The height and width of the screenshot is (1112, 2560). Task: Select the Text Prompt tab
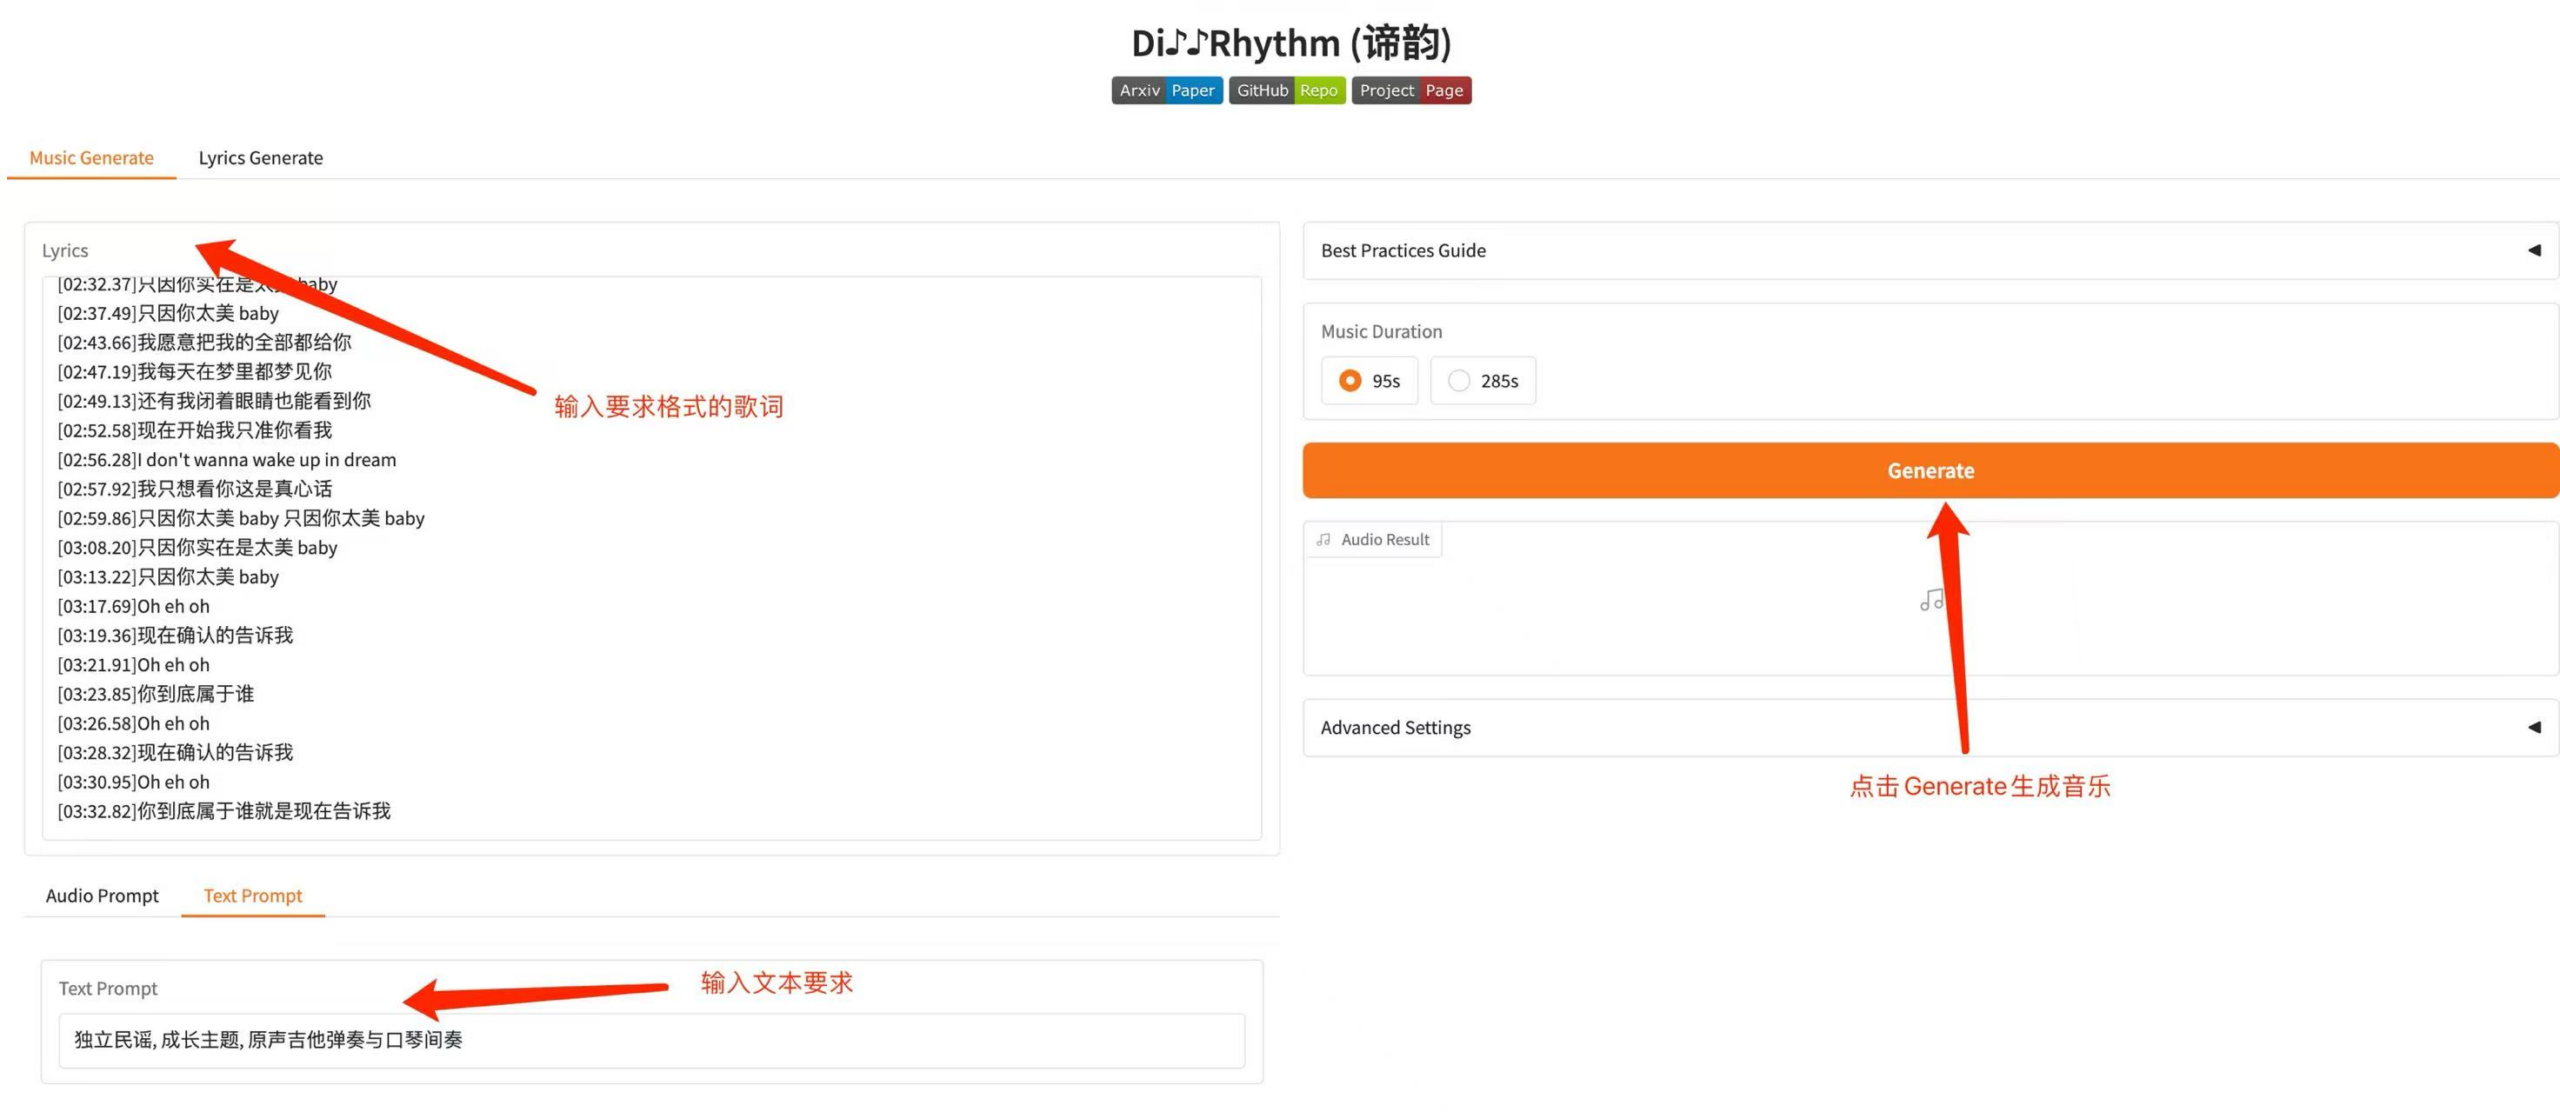point(252,896)
